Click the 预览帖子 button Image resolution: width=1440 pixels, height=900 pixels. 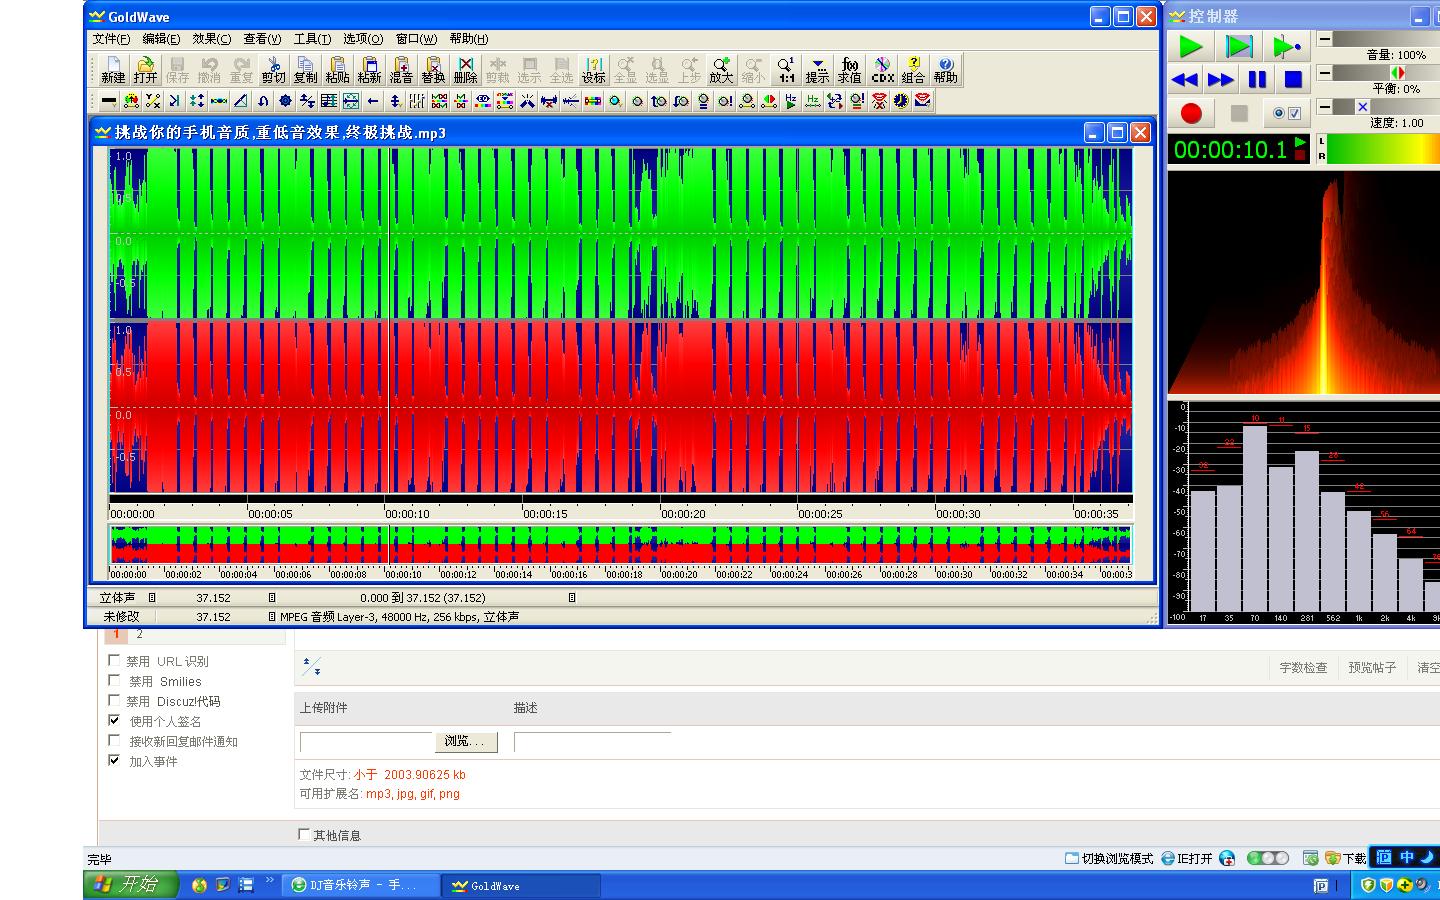click(1372, 667)
